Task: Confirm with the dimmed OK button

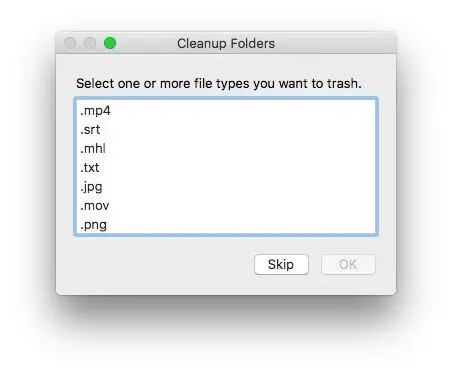Action: pyautogui.click(x=348, y=264)
